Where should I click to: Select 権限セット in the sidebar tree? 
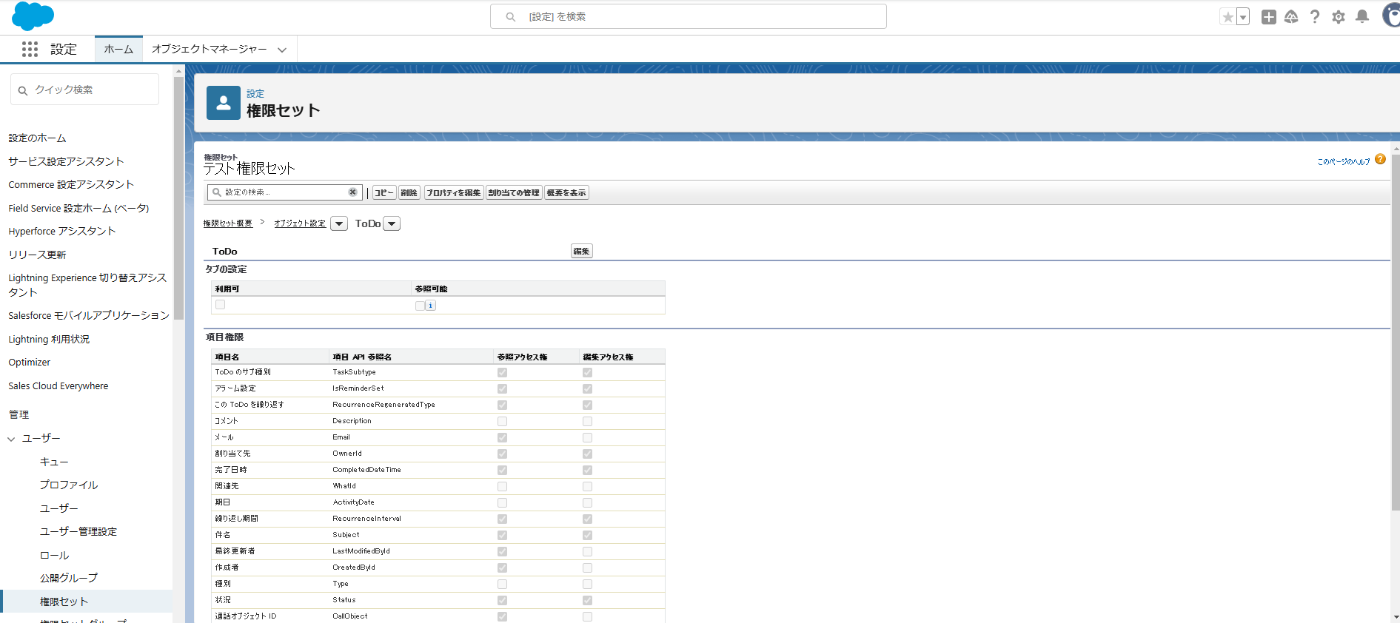[64, 601]
